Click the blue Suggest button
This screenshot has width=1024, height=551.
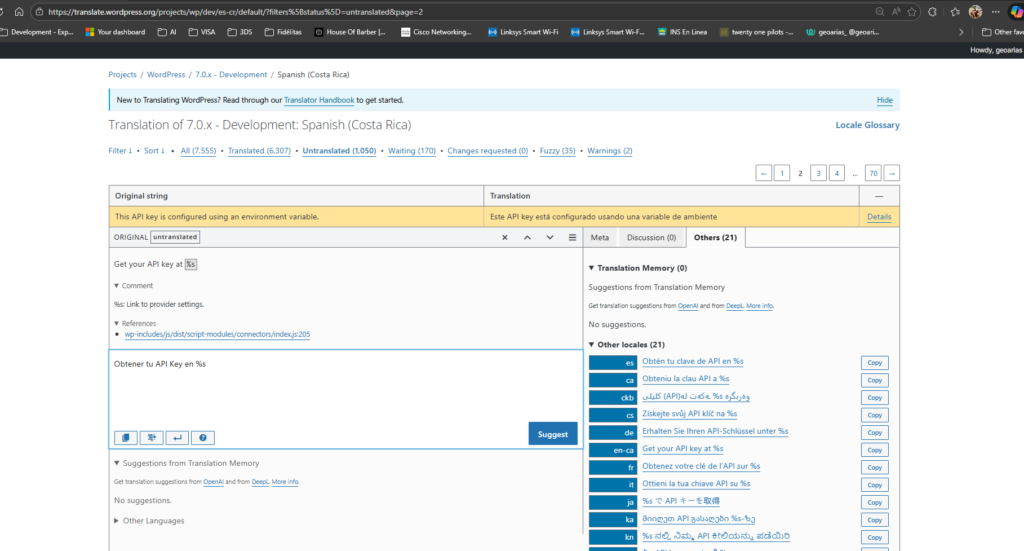(552, 434)
